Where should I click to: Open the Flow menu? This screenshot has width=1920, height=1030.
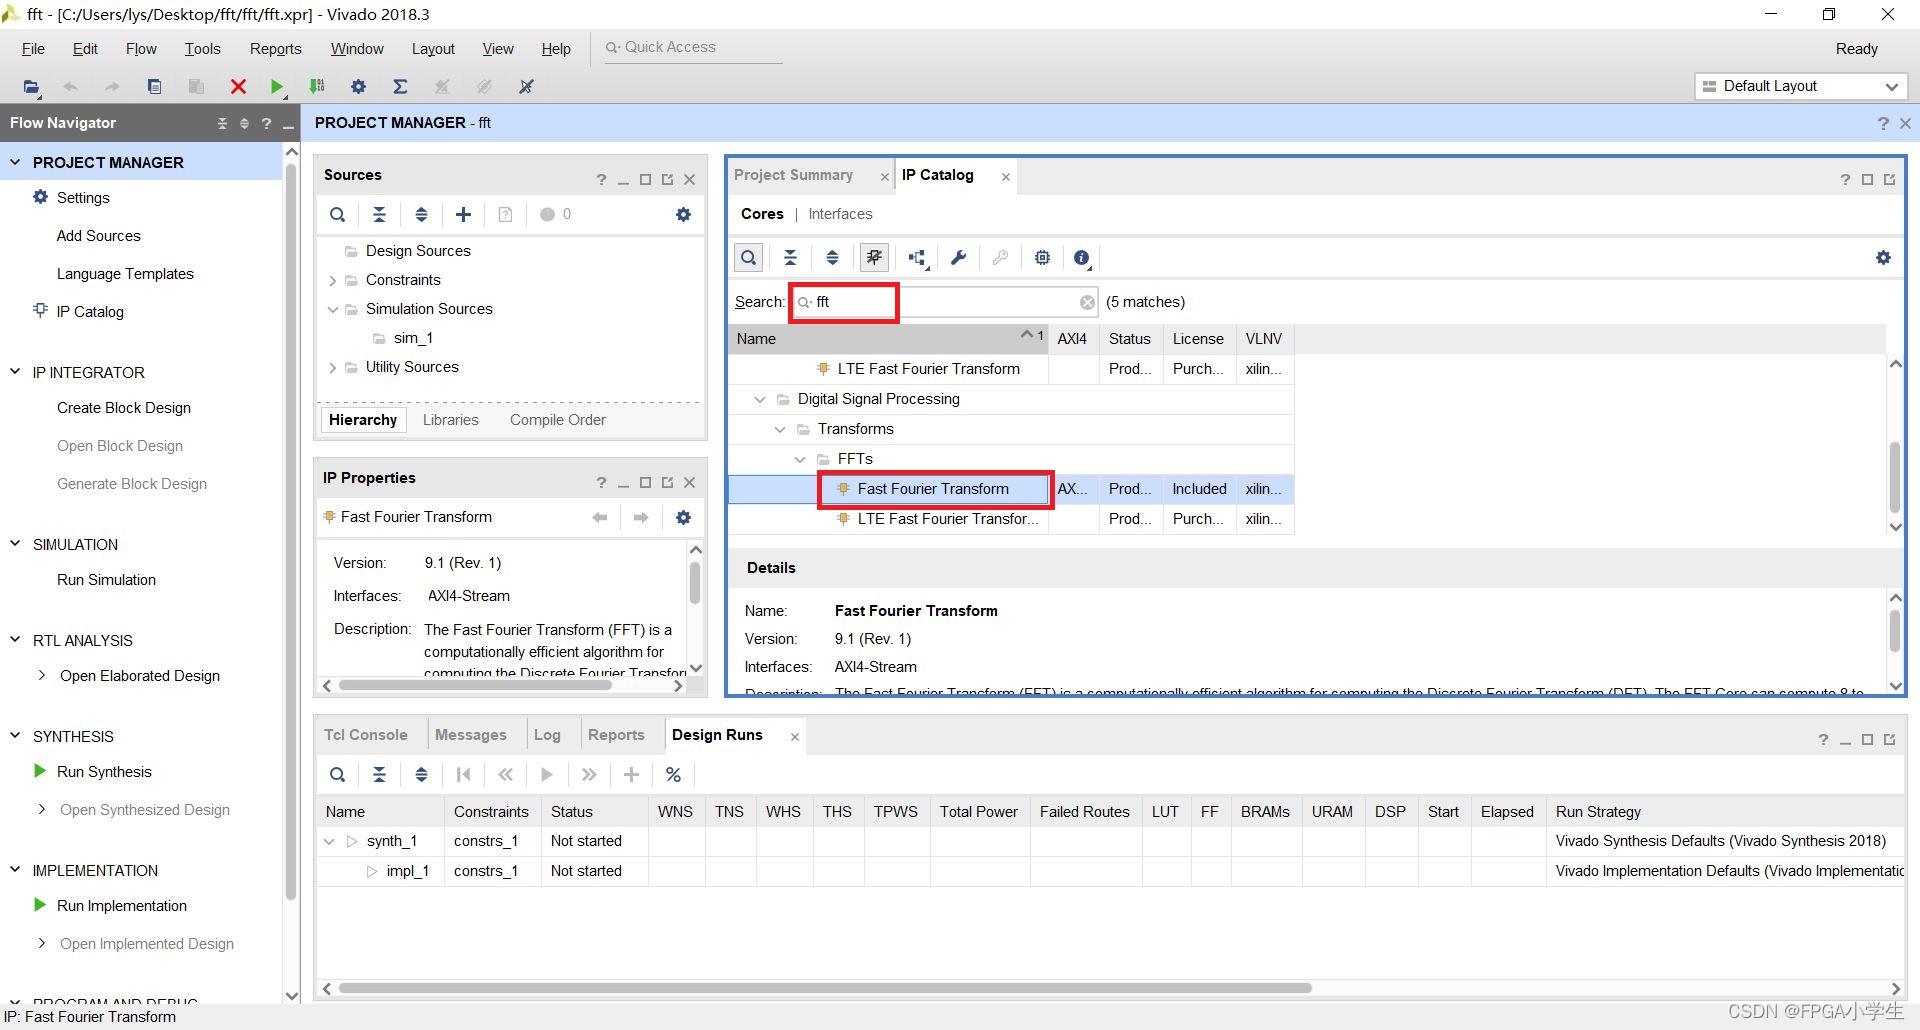(141, 49)
